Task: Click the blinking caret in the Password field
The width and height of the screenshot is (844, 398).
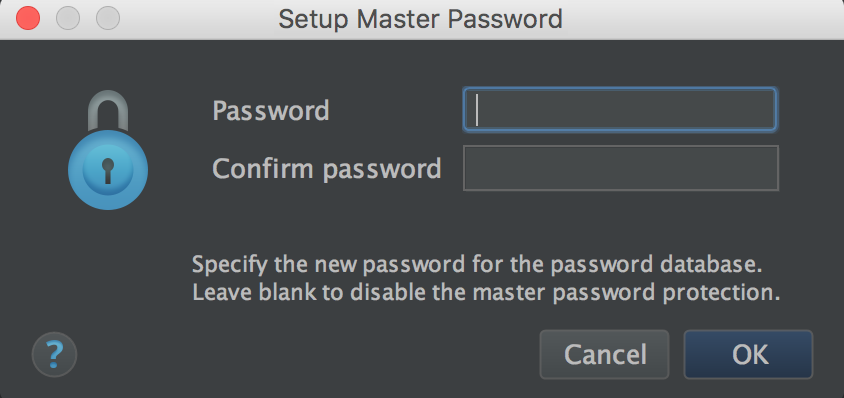Action: [x=477, y=110]
